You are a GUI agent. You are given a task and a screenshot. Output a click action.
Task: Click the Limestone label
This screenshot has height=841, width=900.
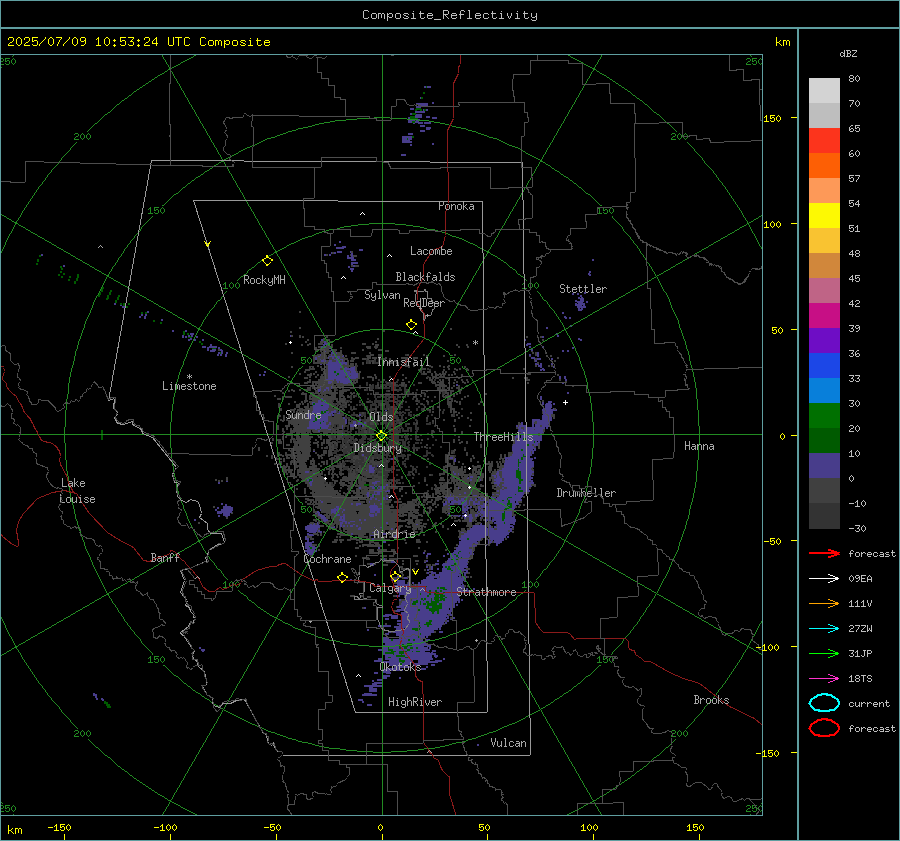[x=189, y=386]
